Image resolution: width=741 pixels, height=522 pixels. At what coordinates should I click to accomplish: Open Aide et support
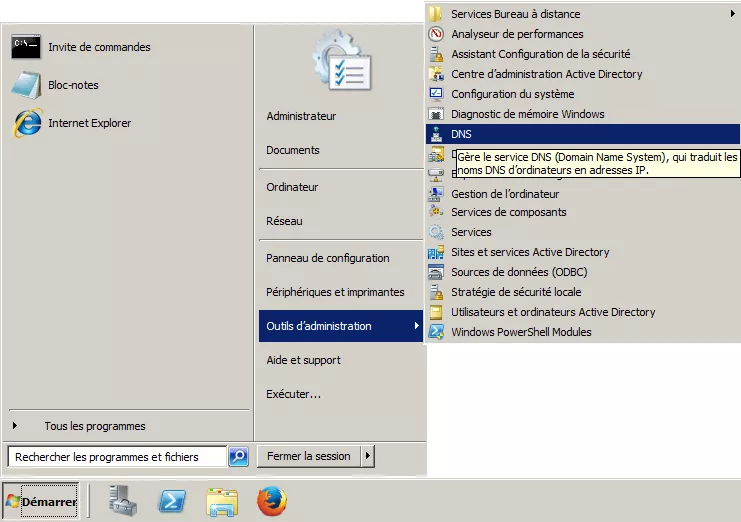click(x=303, y=360)
